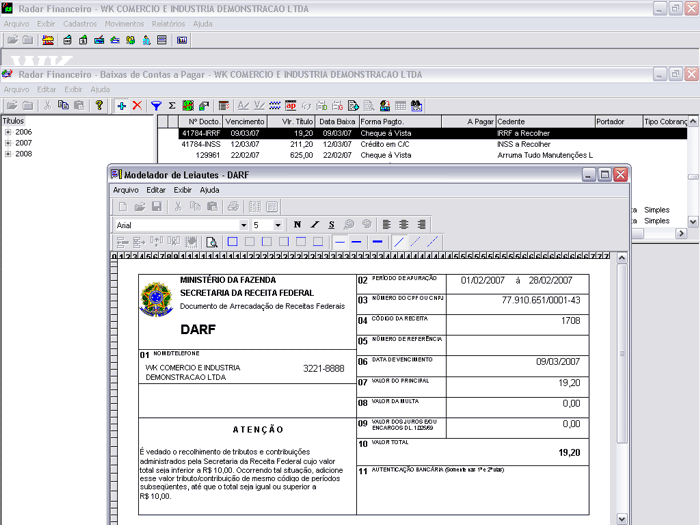Open the Arial font name dropdown
The width and height of the screenshot is (700, 525).
coord(242,225)
